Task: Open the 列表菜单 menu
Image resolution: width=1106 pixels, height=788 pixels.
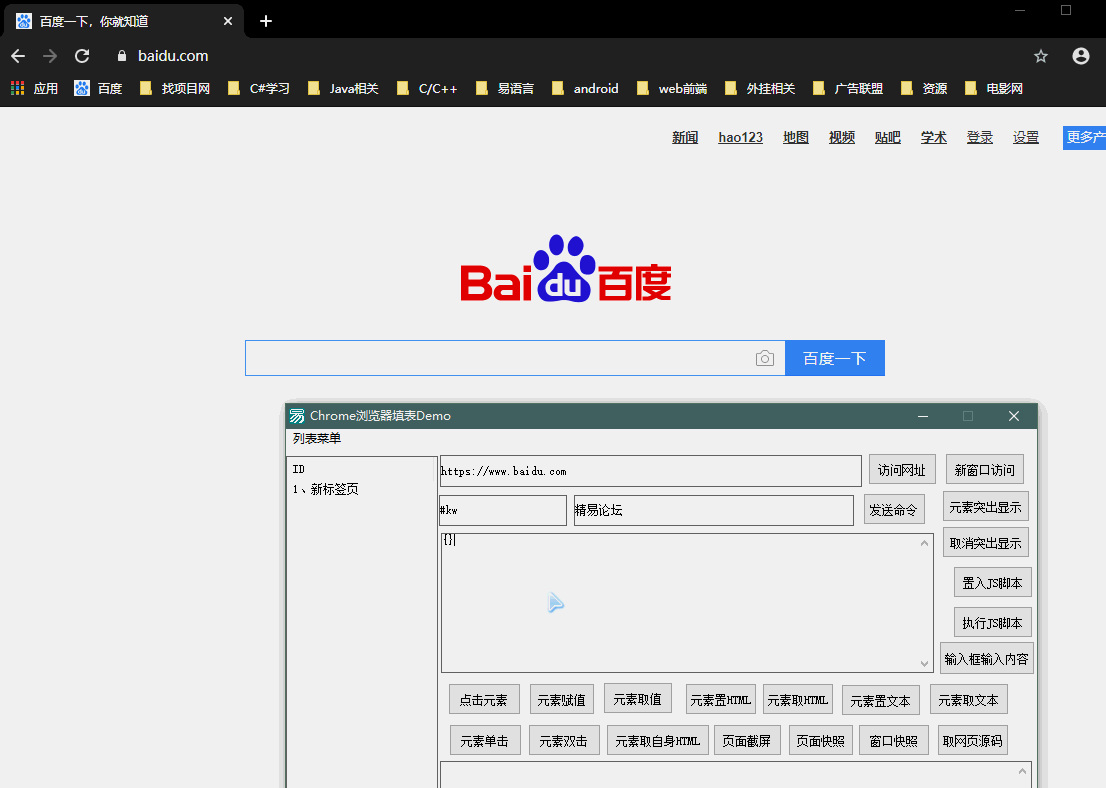Action: pyautogui.click(x=317, y=438)
